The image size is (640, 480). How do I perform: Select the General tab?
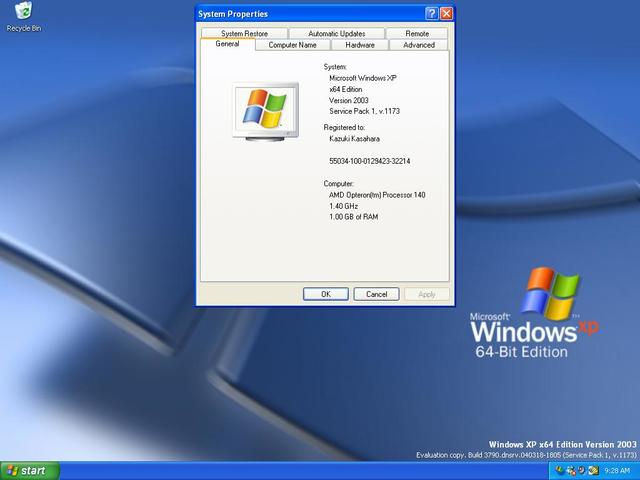point(227,44)
